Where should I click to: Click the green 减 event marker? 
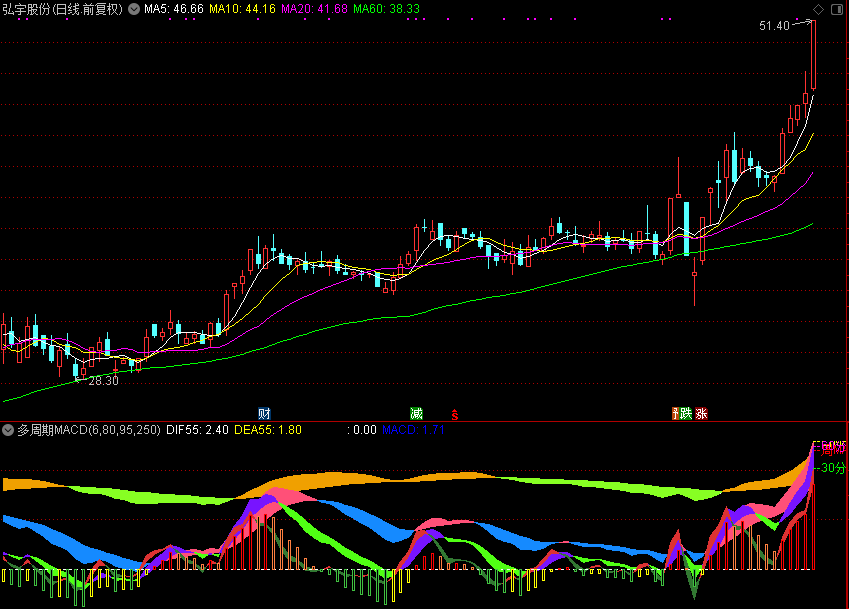416,414
